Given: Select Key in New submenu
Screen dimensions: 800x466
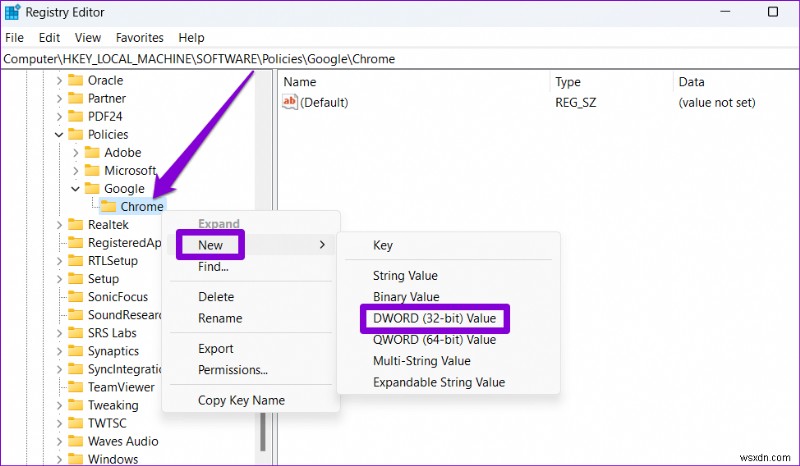Looking at the screenshot, I should point(448,246).
